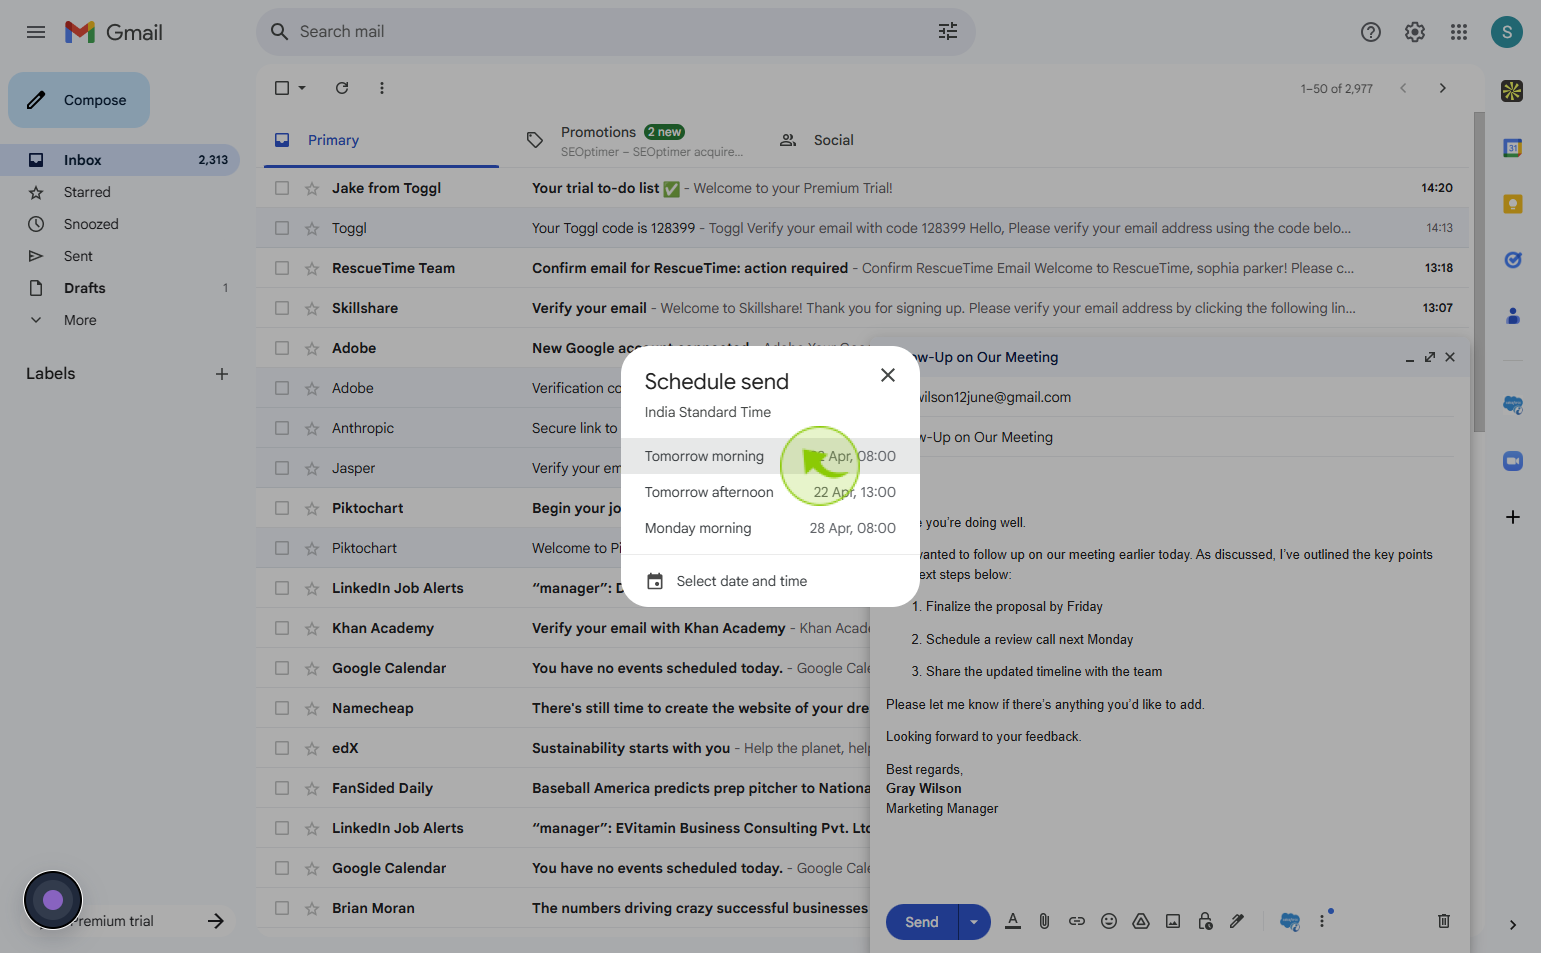1541x953 pixels.
Task: Insert signature pen icon
Action: pos(1237,921)
